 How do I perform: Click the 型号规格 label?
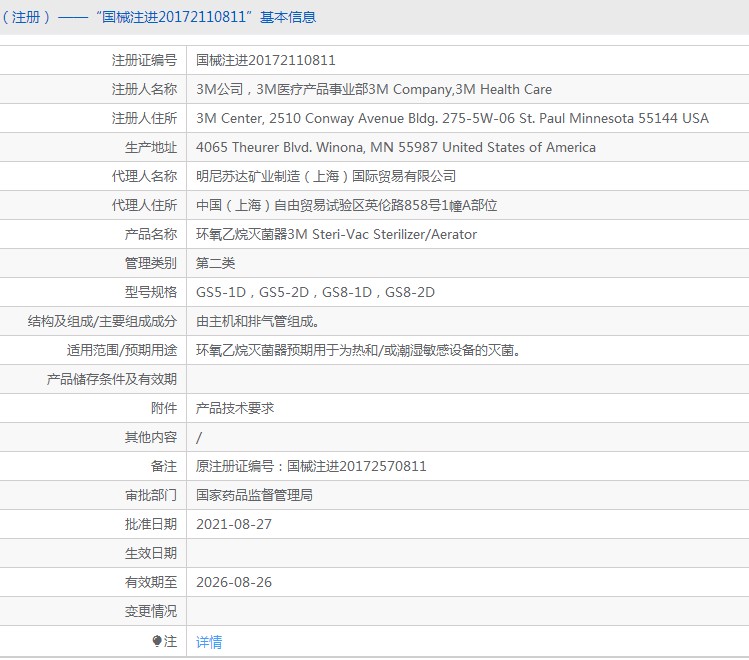(x=151, y=292)
